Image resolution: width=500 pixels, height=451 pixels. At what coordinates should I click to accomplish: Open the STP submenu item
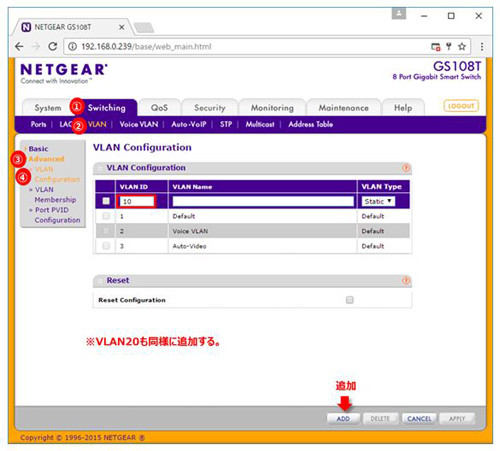(x=226, y=124)
